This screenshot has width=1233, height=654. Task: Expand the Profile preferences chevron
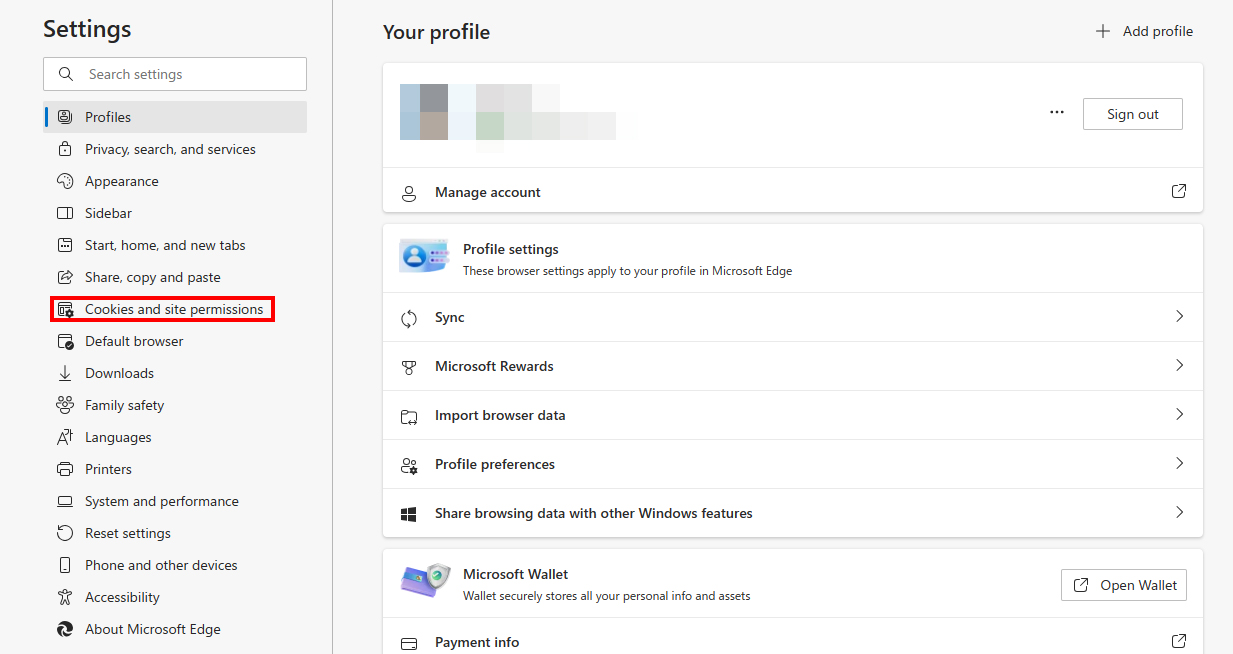point(1179,463)
